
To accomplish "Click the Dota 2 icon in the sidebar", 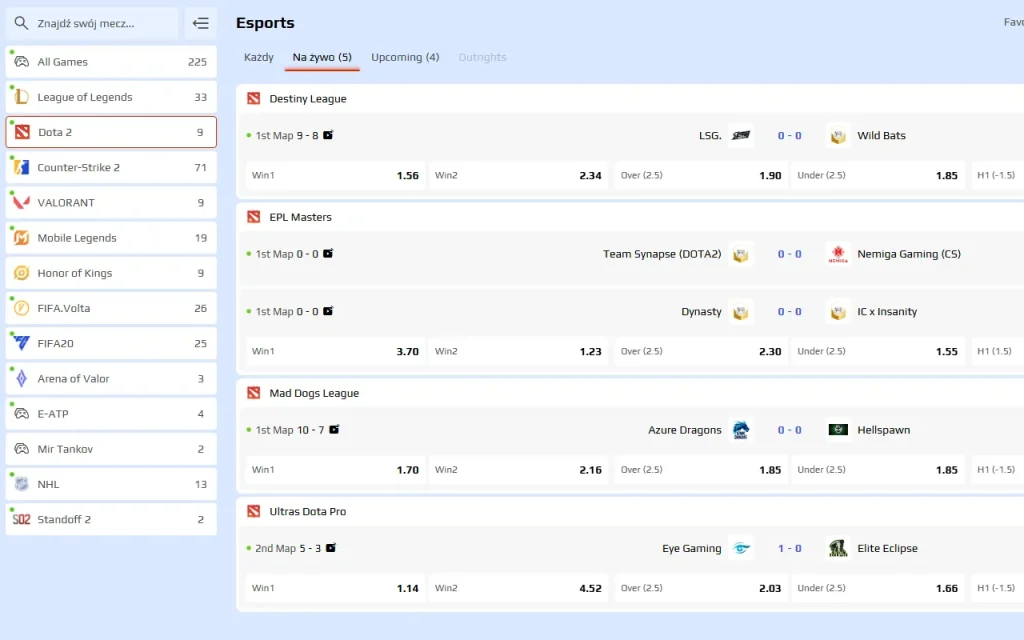I will pos(22,132).
